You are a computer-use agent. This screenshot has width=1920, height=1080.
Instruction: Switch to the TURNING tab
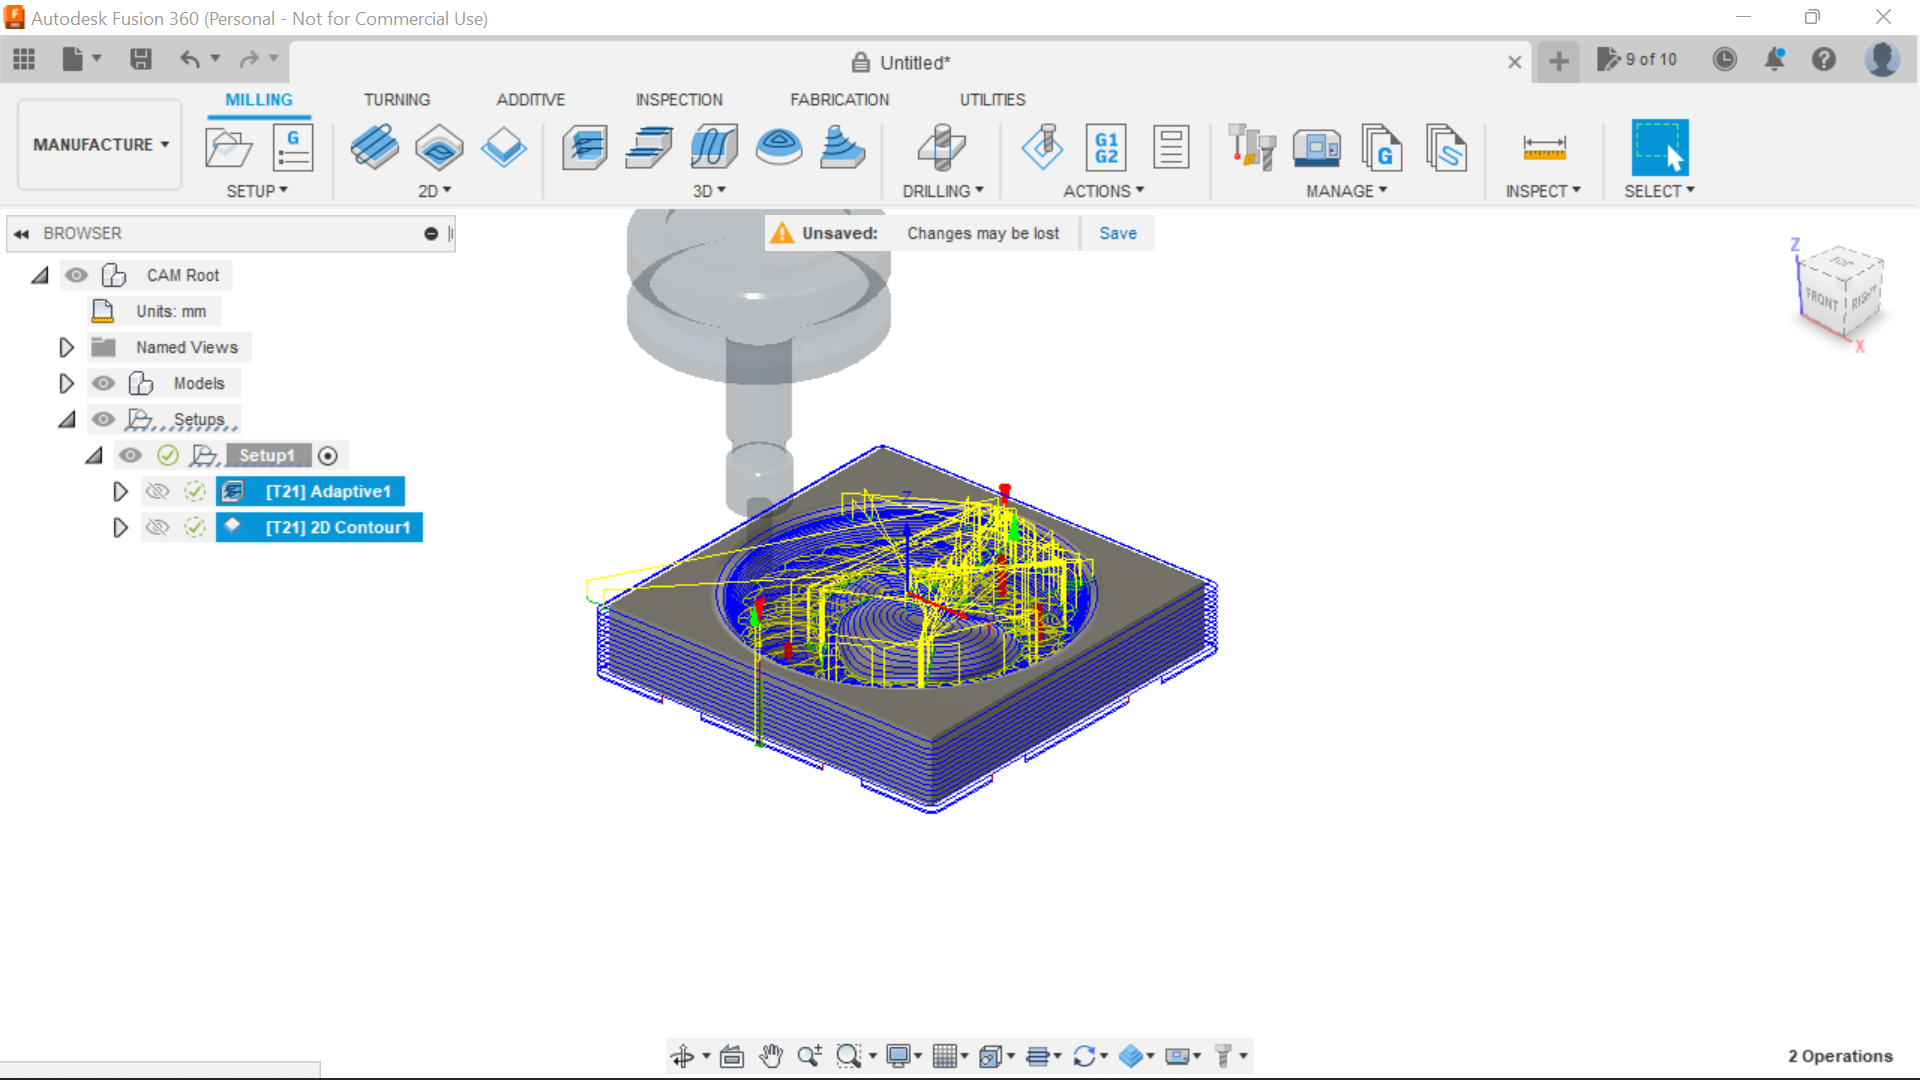(x=397, y=100)
